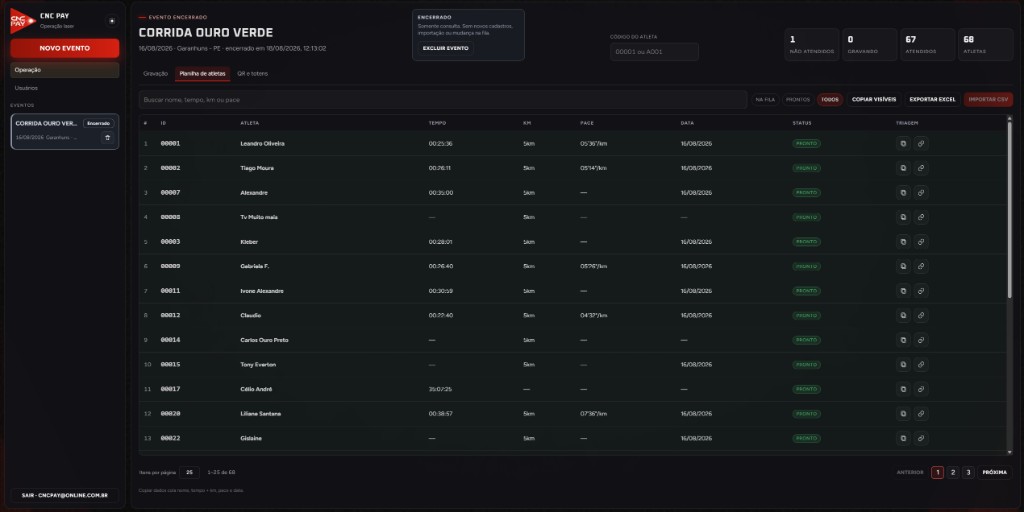Click the link icon for Liliane Santana

coord(921,413)
